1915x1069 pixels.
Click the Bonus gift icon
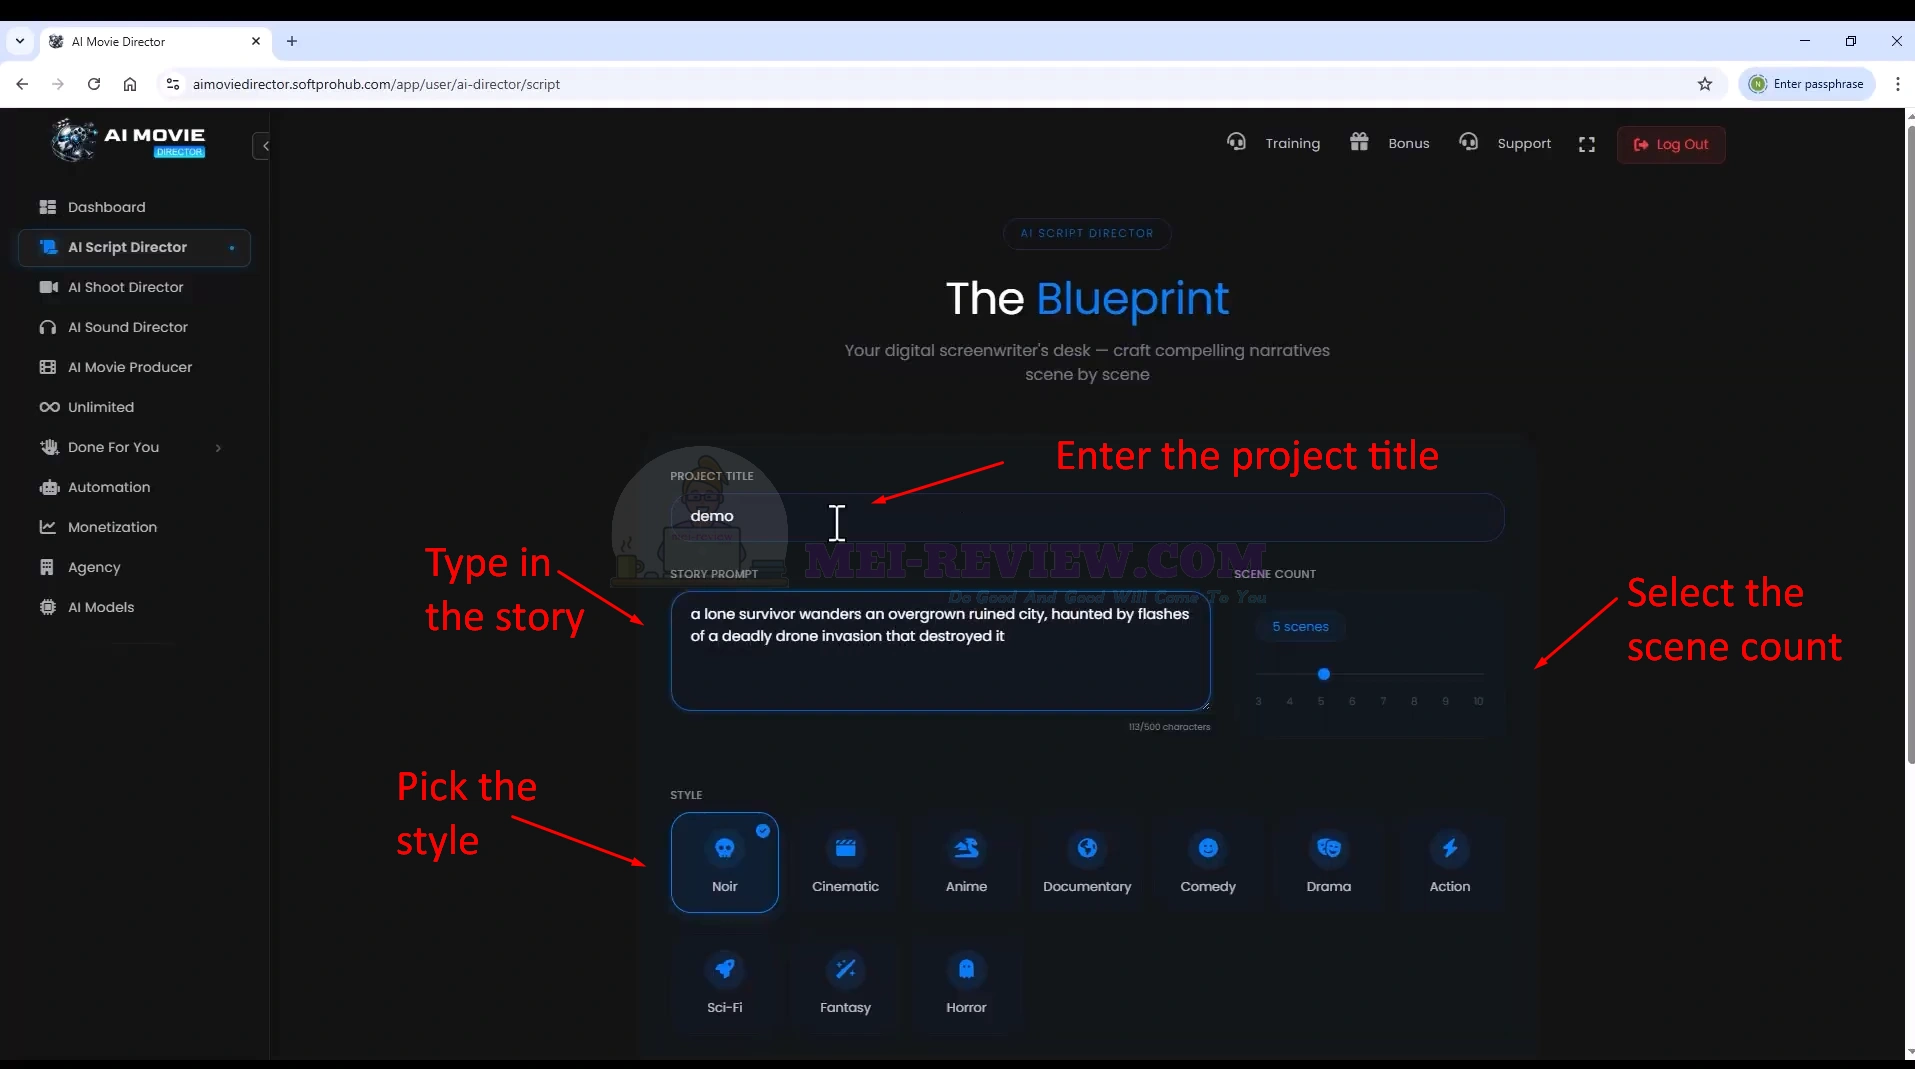(x=1359, y=142)
